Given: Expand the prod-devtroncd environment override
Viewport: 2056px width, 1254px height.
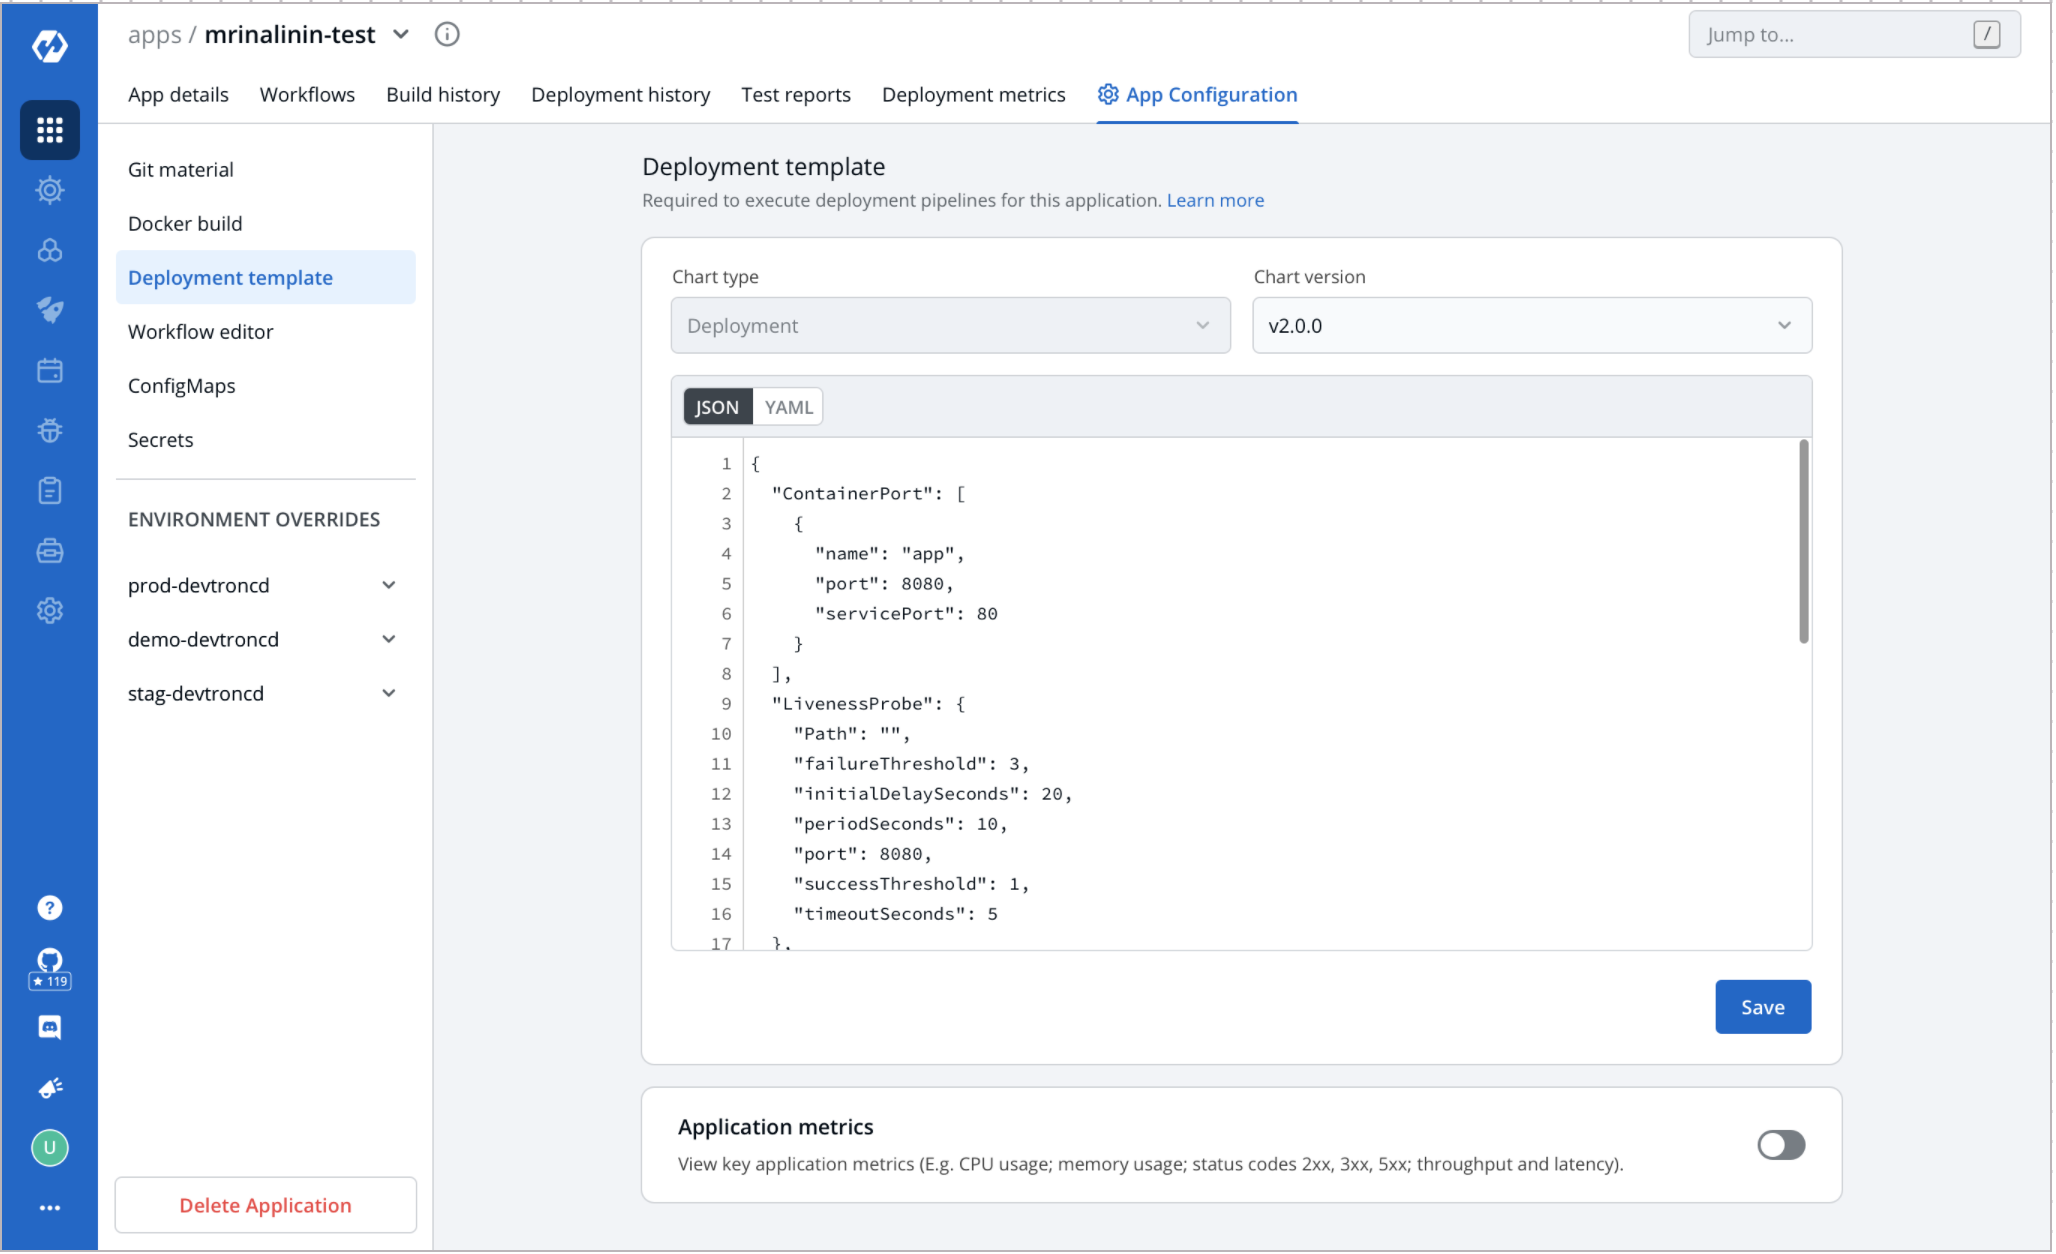Looking at the screenshot, I should point(389,585).
